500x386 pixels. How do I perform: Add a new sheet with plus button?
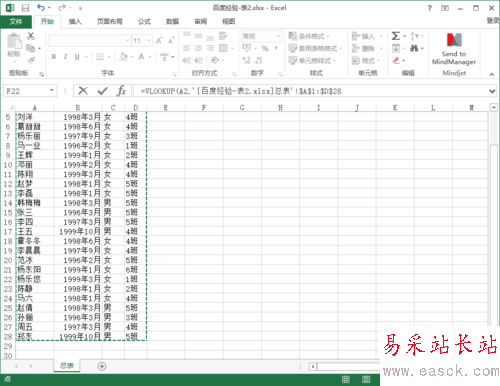click(x=102, y=366)
